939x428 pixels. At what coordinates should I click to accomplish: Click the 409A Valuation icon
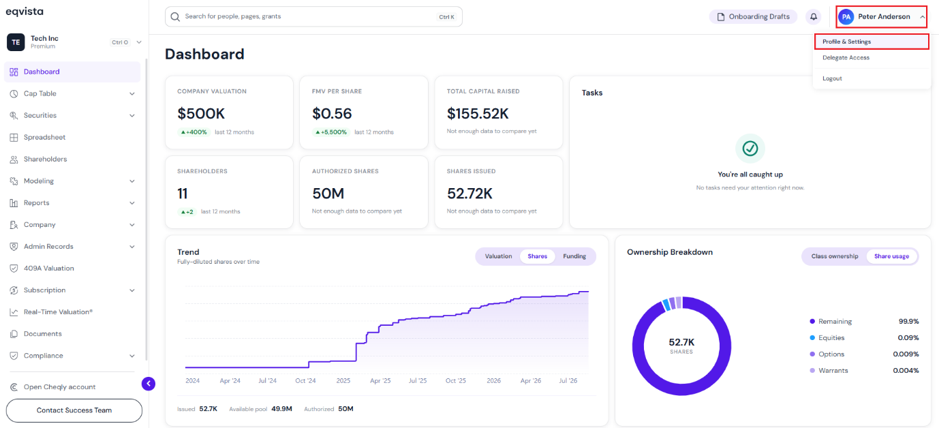pyautogui.click(x=14, y=268)
